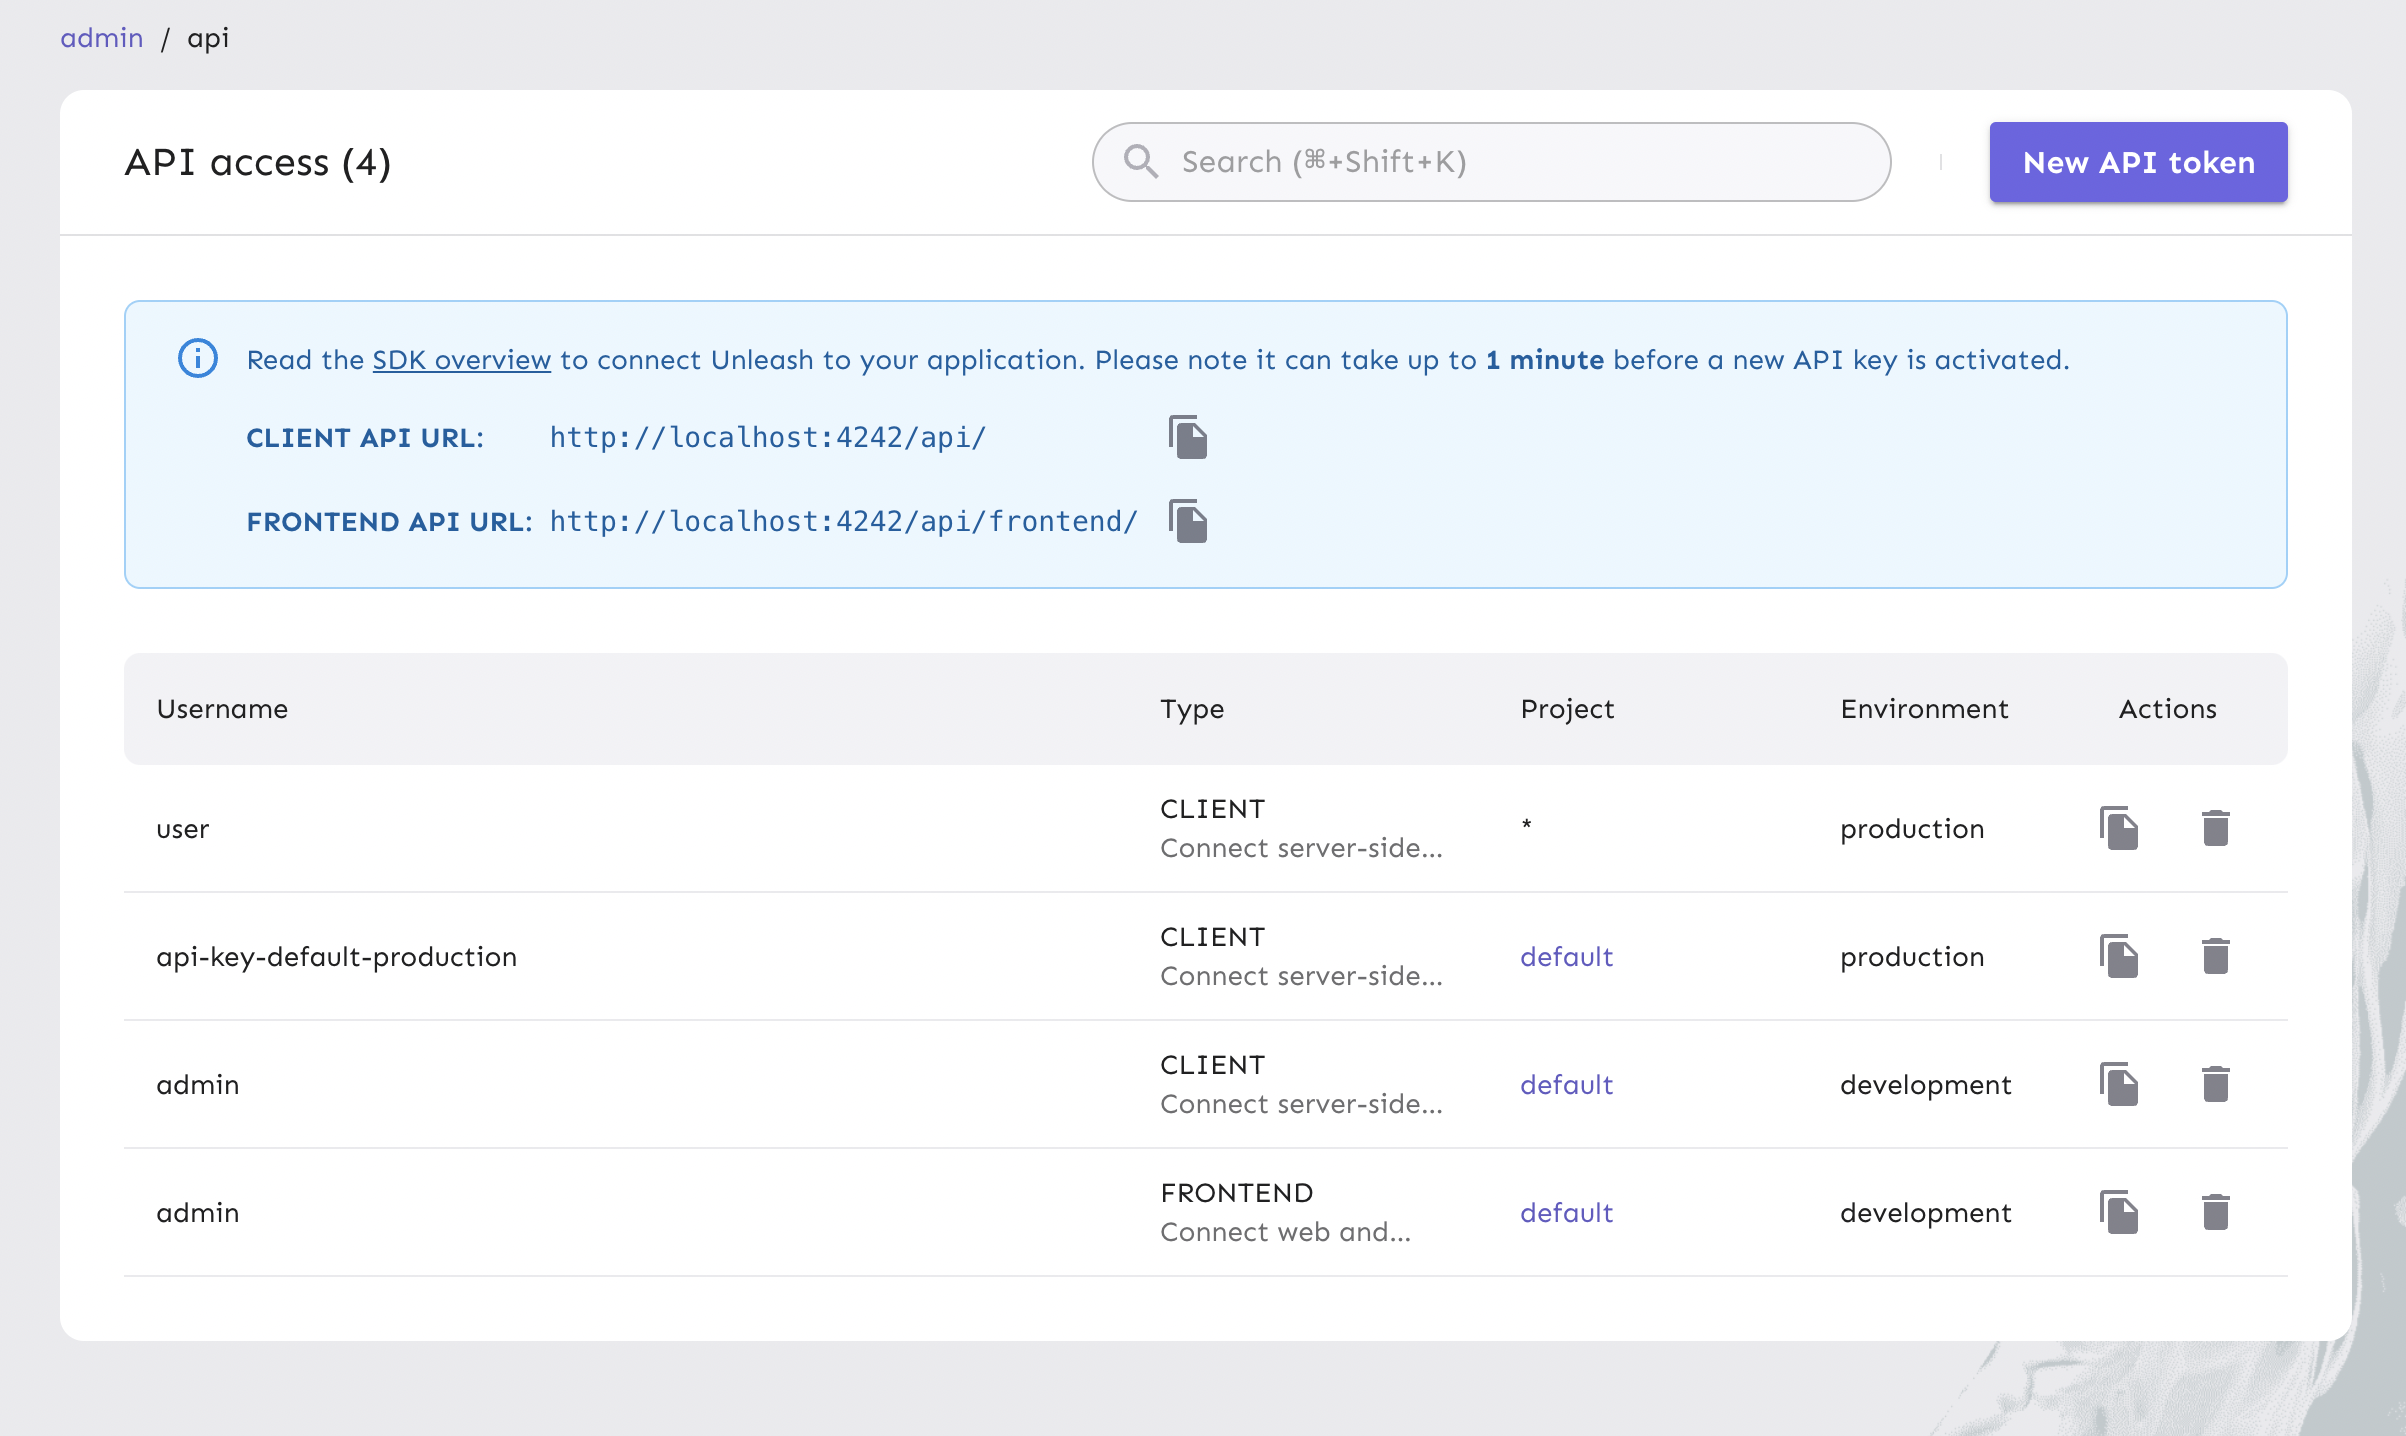Click the info icon in the banner
Viewport: 2406px width, 1436px height.
[198, 358]
